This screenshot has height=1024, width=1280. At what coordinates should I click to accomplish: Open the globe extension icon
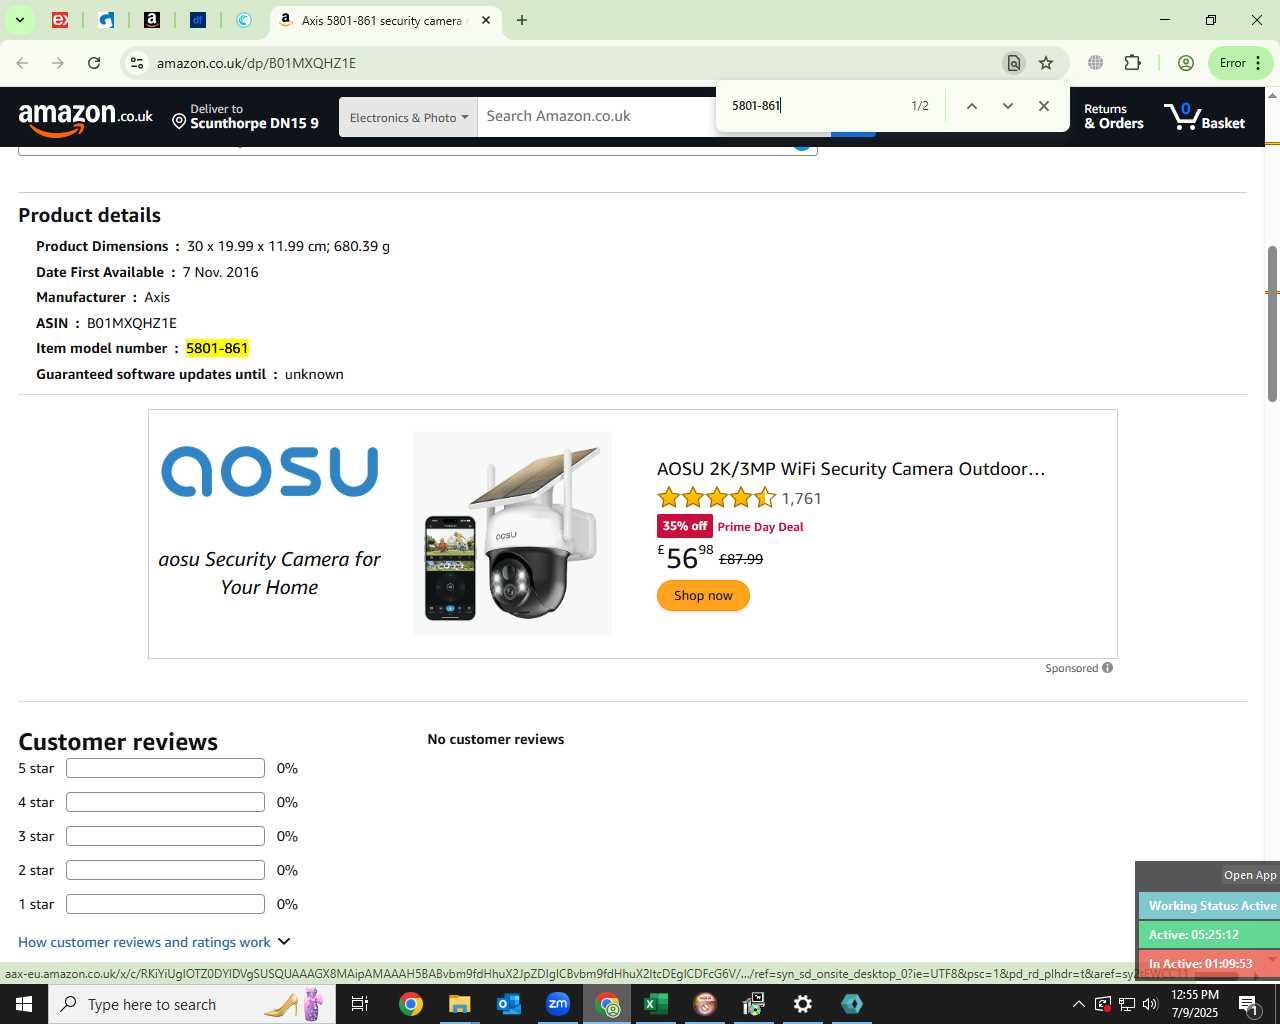[1096, 63]
